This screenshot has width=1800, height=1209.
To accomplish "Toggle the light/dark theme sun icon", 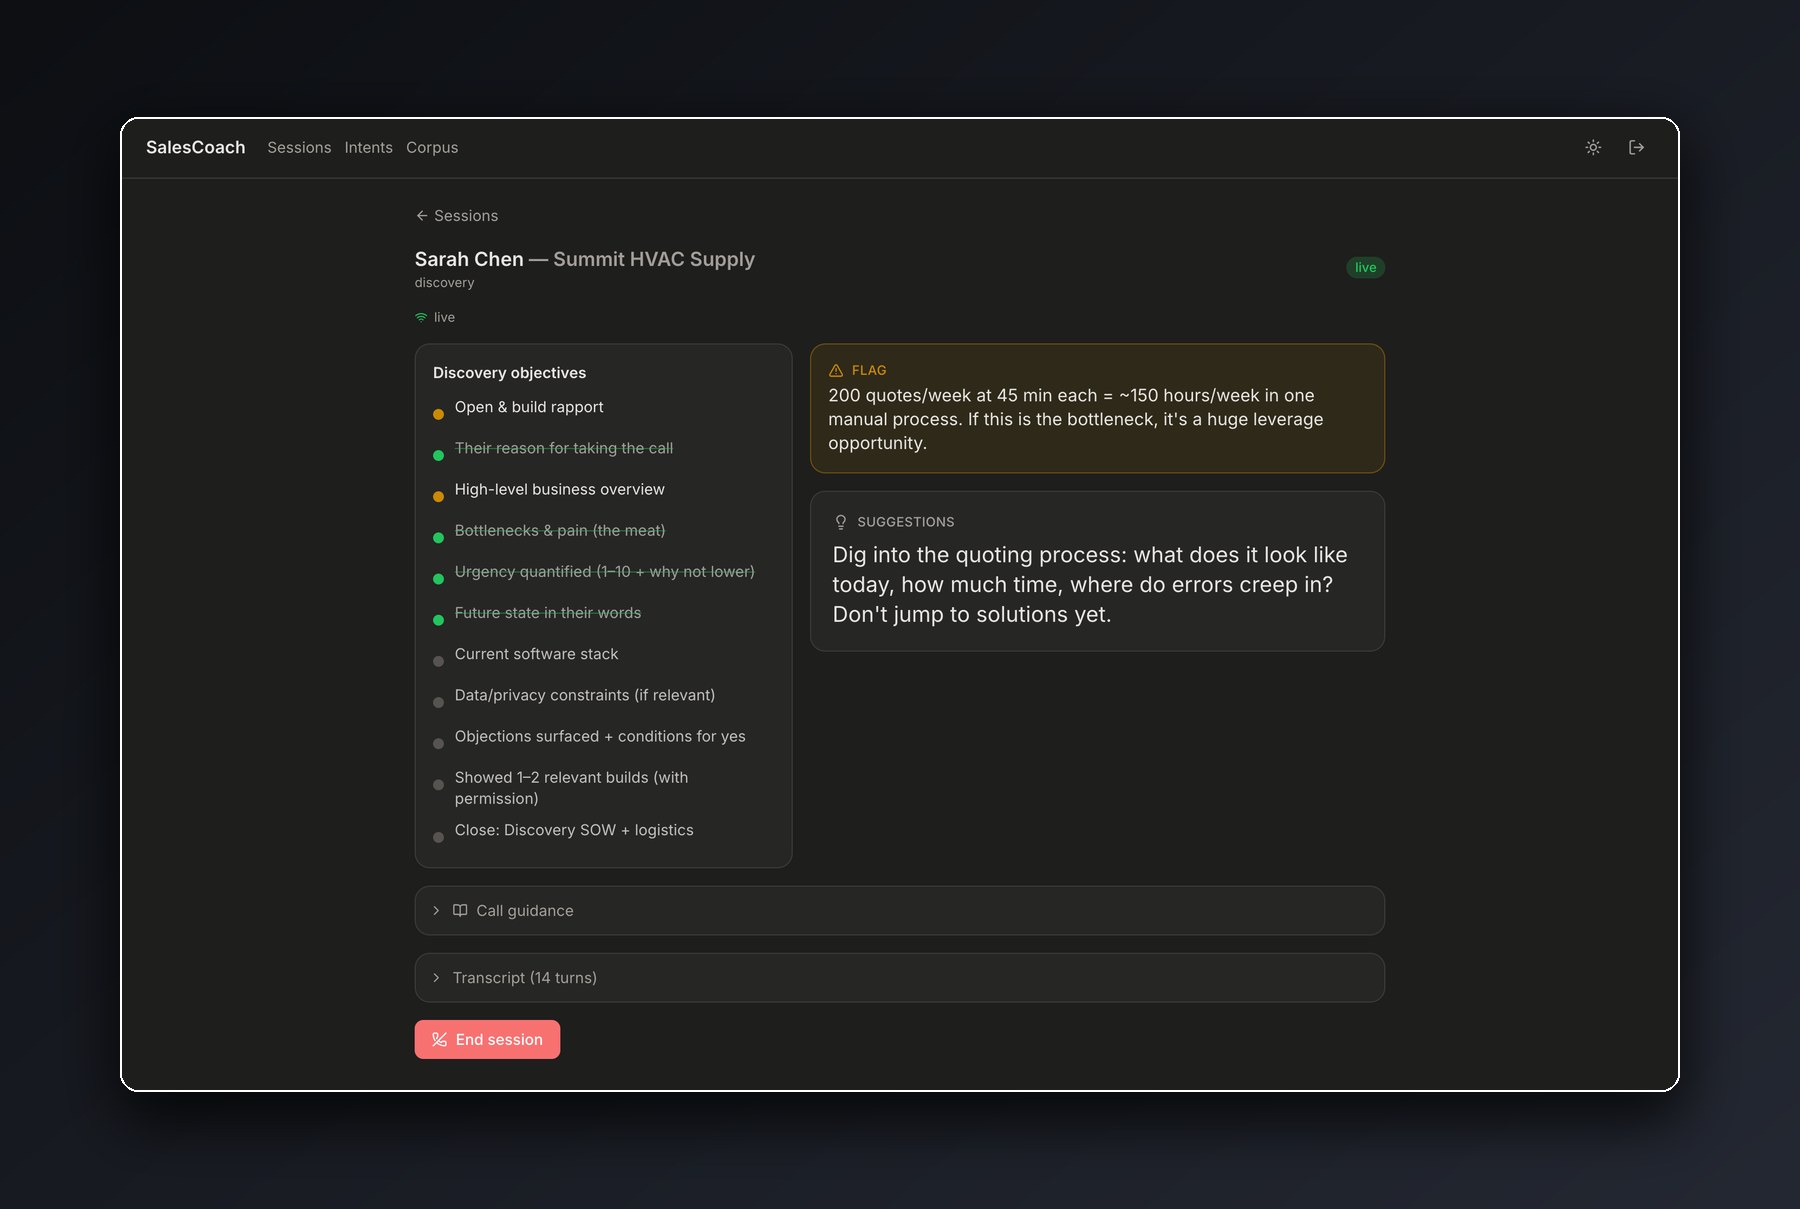I will [1593, 147].
